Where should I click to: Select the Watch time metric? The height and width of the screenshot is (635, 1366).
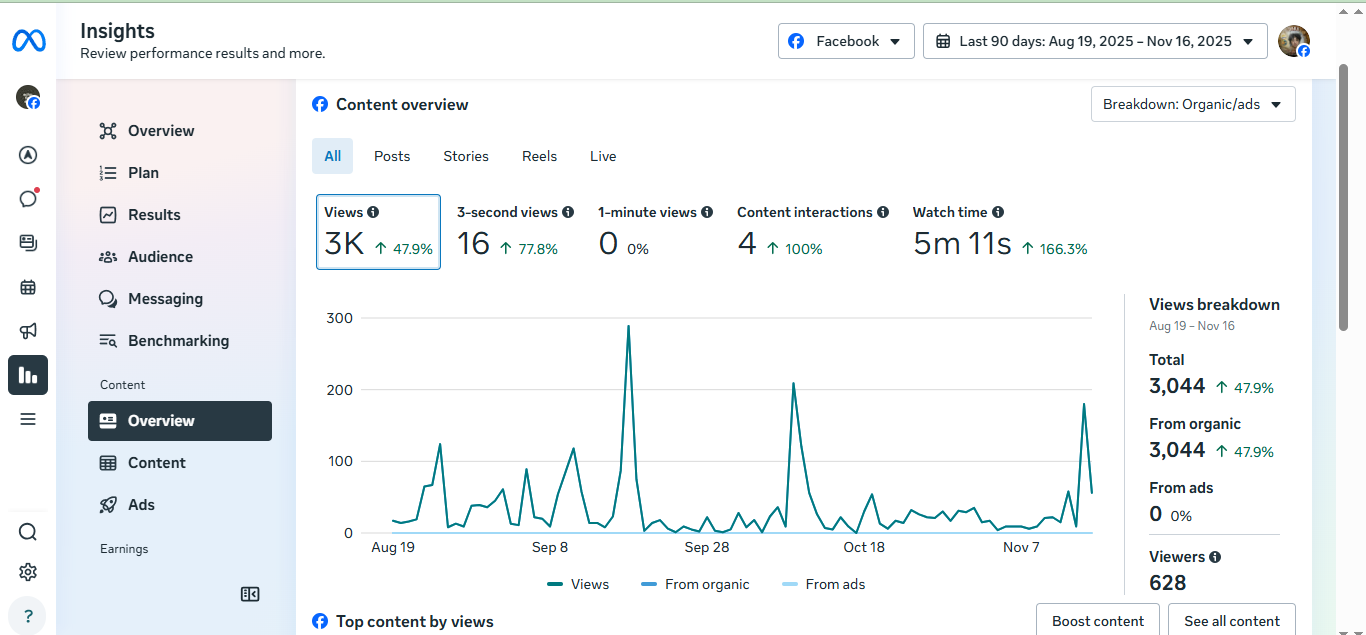coord(999,232)
